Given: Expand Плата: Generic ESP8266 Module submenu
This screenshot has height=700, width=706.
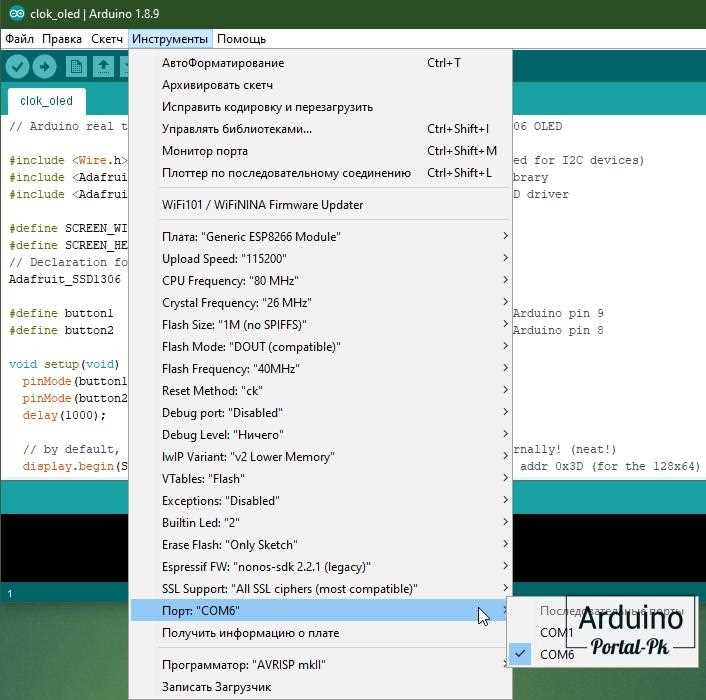Looking at the screenshot, I should coord(321,237).
